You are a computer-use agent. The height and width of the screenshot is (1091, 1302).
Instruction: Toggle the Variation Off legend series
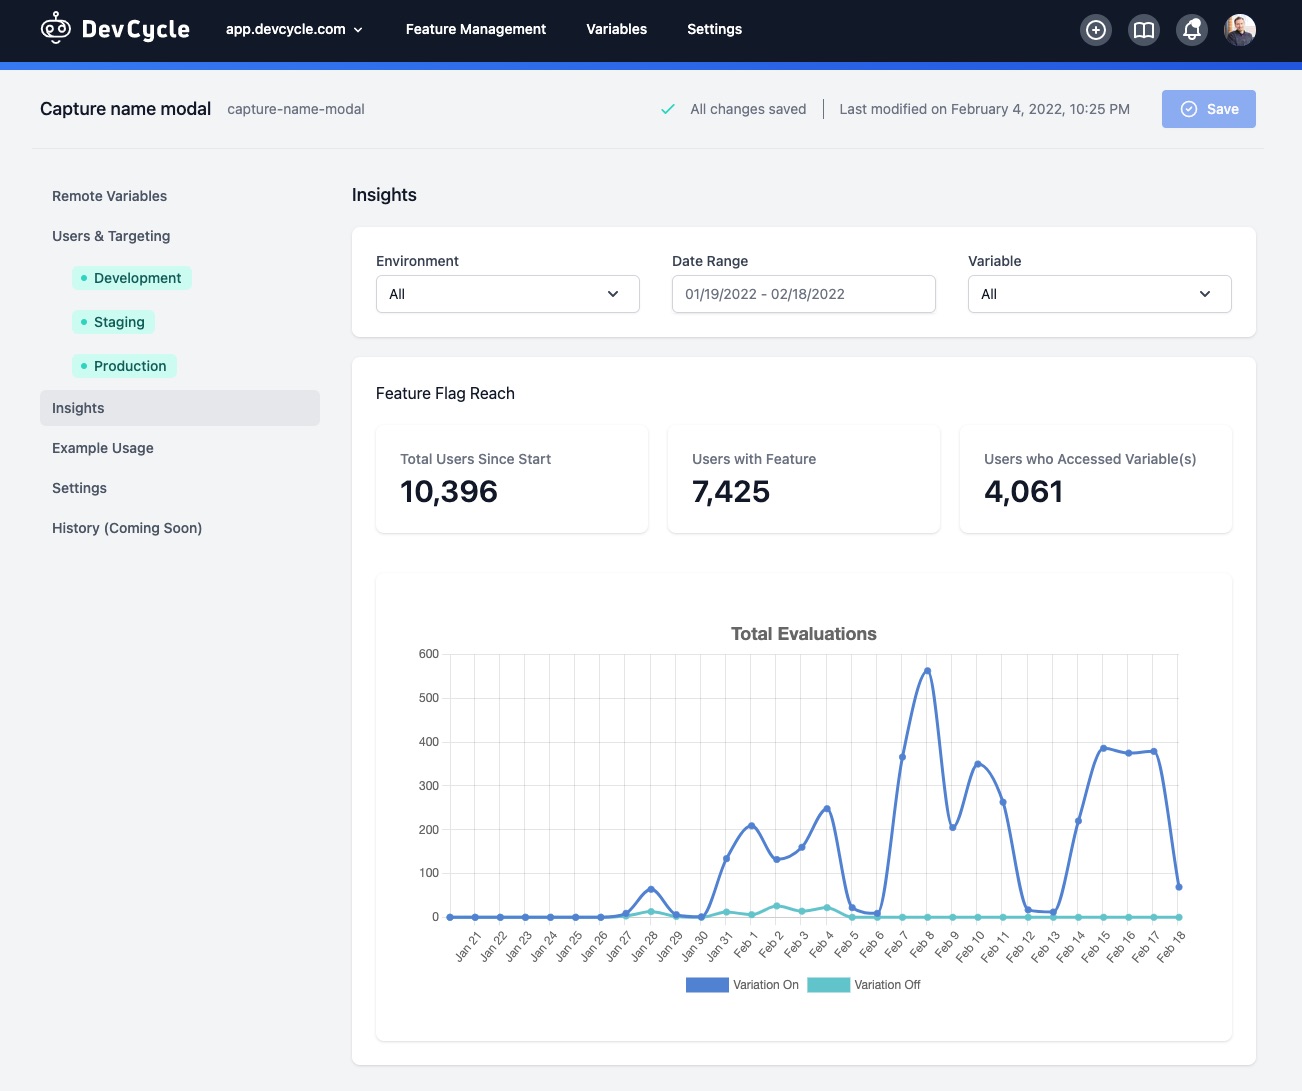click(864, 985)
